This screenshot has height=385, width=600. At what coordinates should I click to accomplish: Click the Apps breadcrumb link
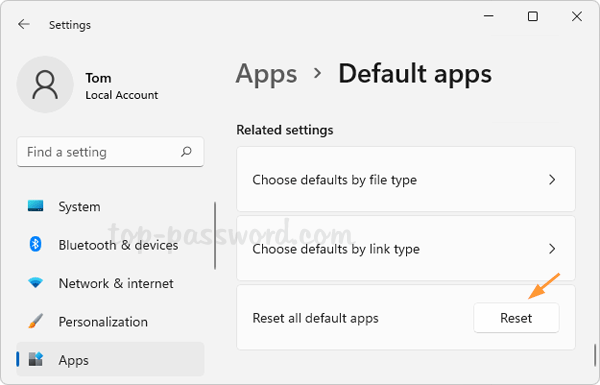pos(266,74)
